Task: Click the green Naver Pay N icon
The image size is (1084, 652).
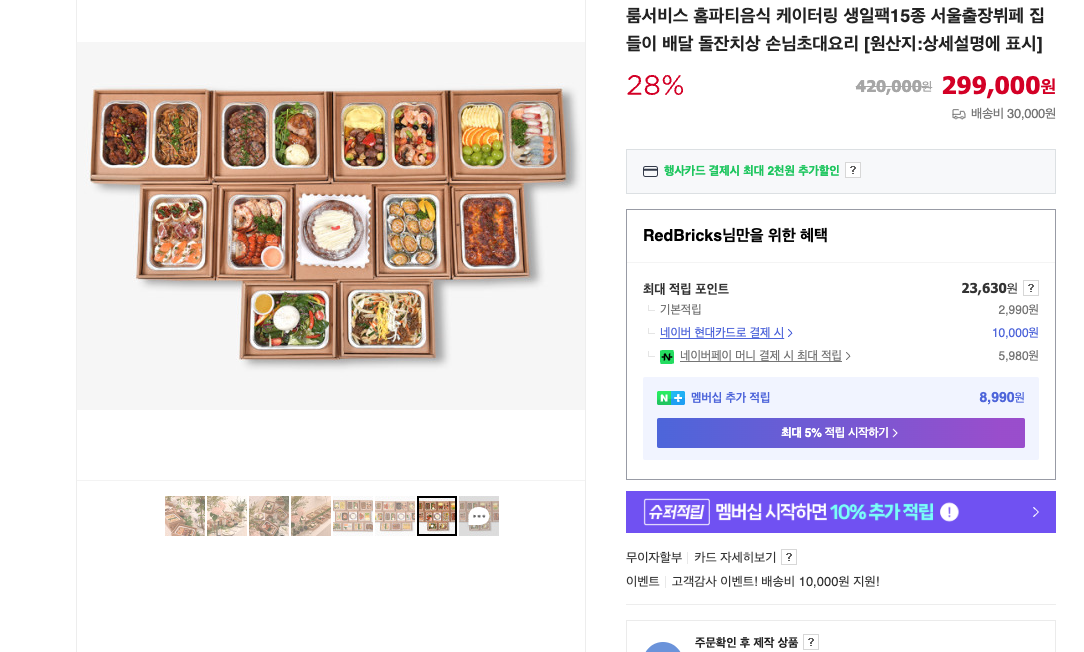Action: coord(667,357)
